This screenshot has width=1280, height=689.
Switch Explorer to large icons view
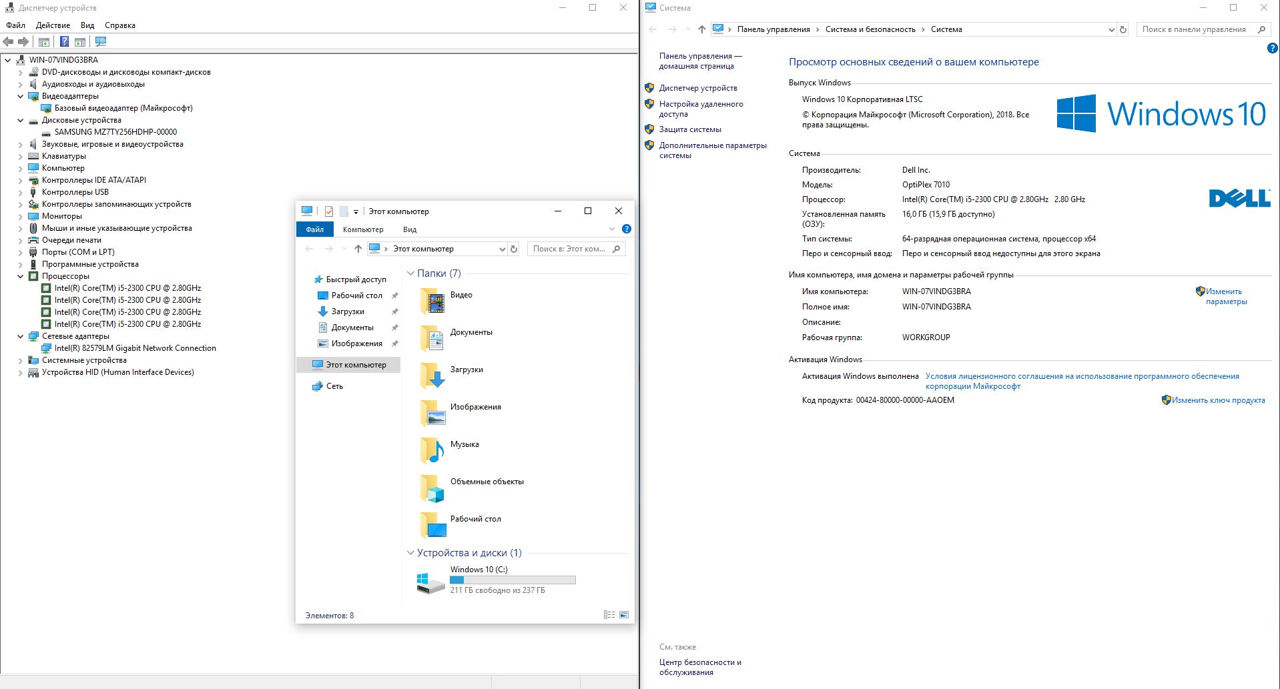(x=624, y=615)
